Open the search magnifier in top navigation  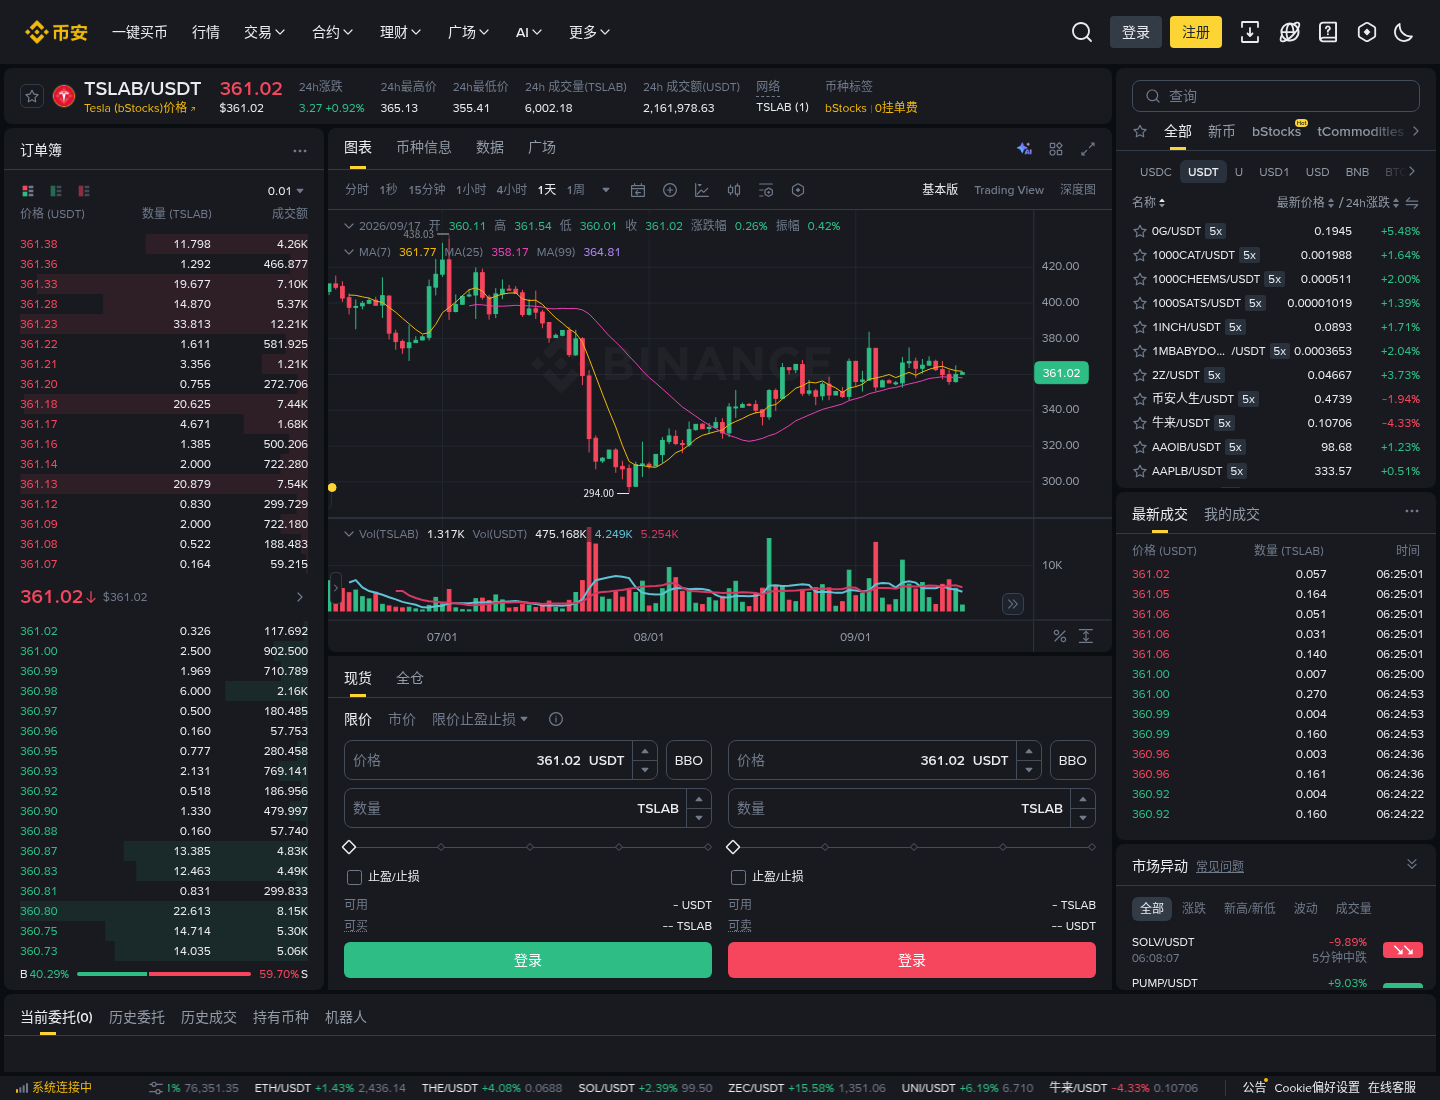(x=1081, y=32)
